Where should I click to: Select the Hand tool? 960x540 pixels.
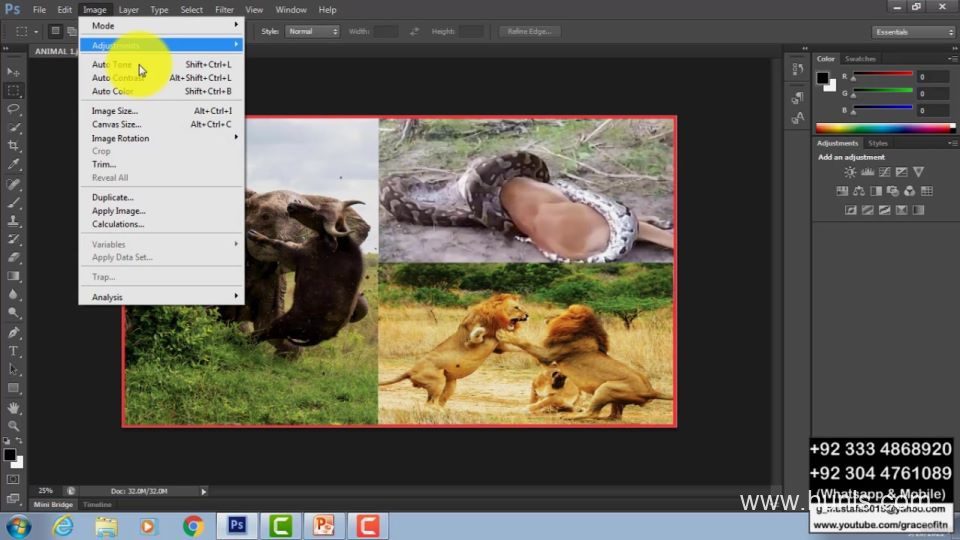click(13, 408)
